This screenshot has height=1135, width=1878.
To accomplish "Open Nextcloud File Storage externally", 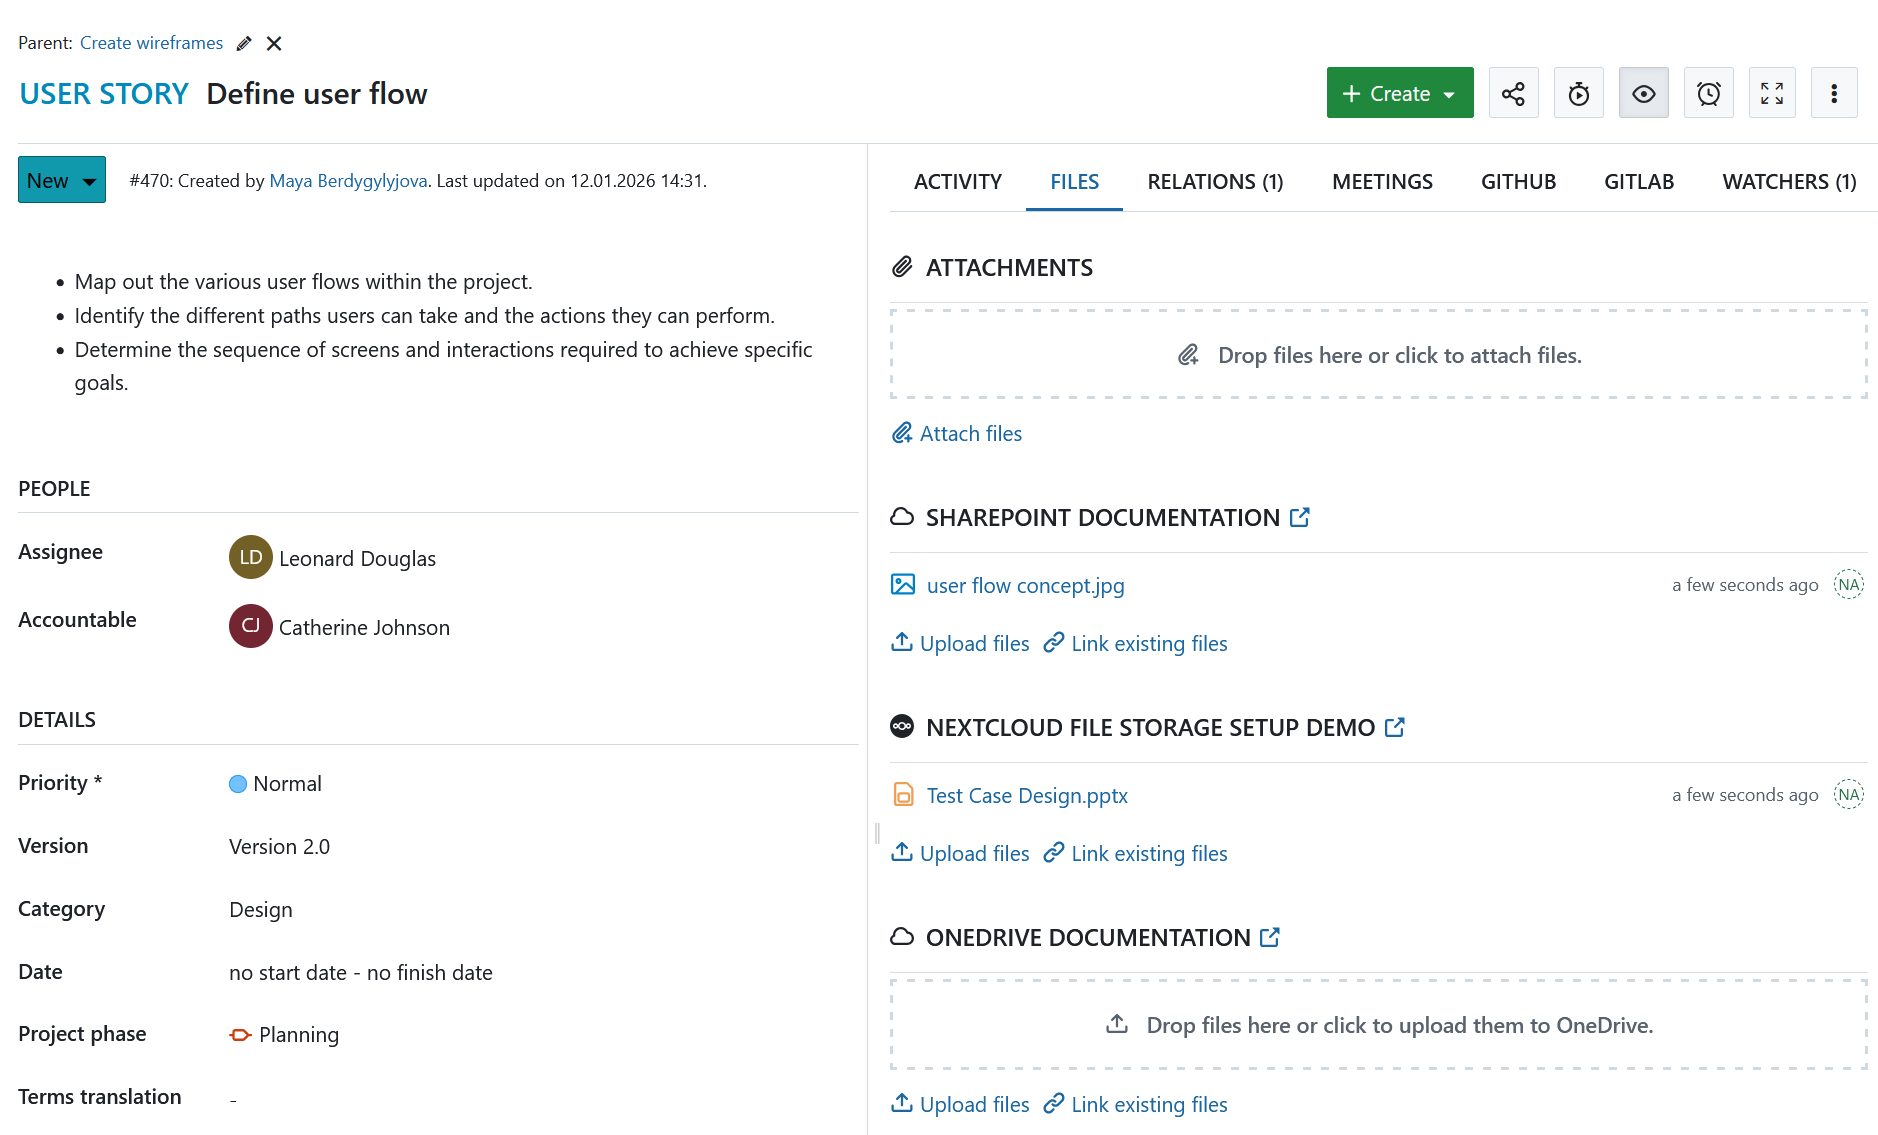I will (1395, 727).
